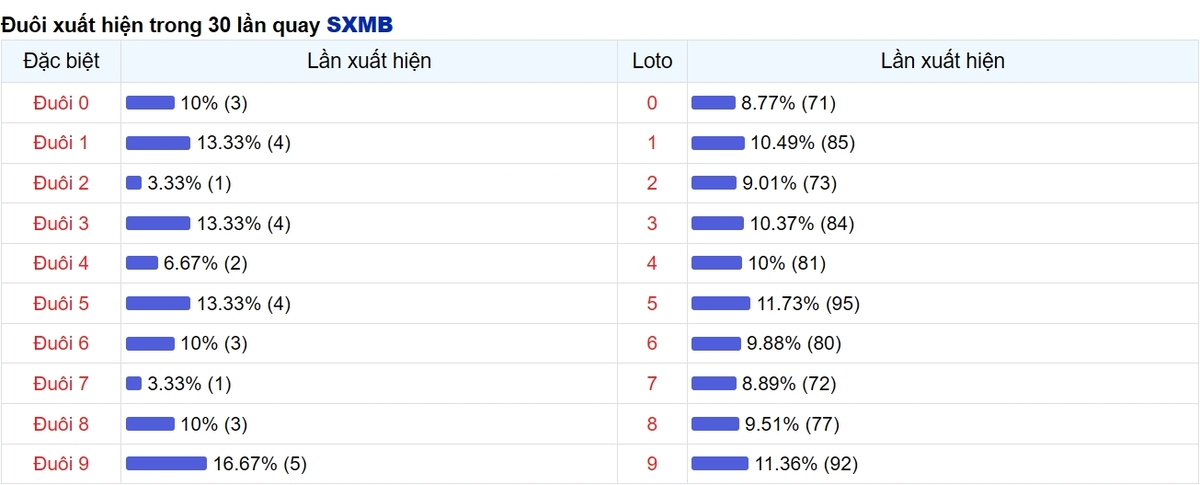Click the bar showing 16.67% (5)

pos(166,464)
